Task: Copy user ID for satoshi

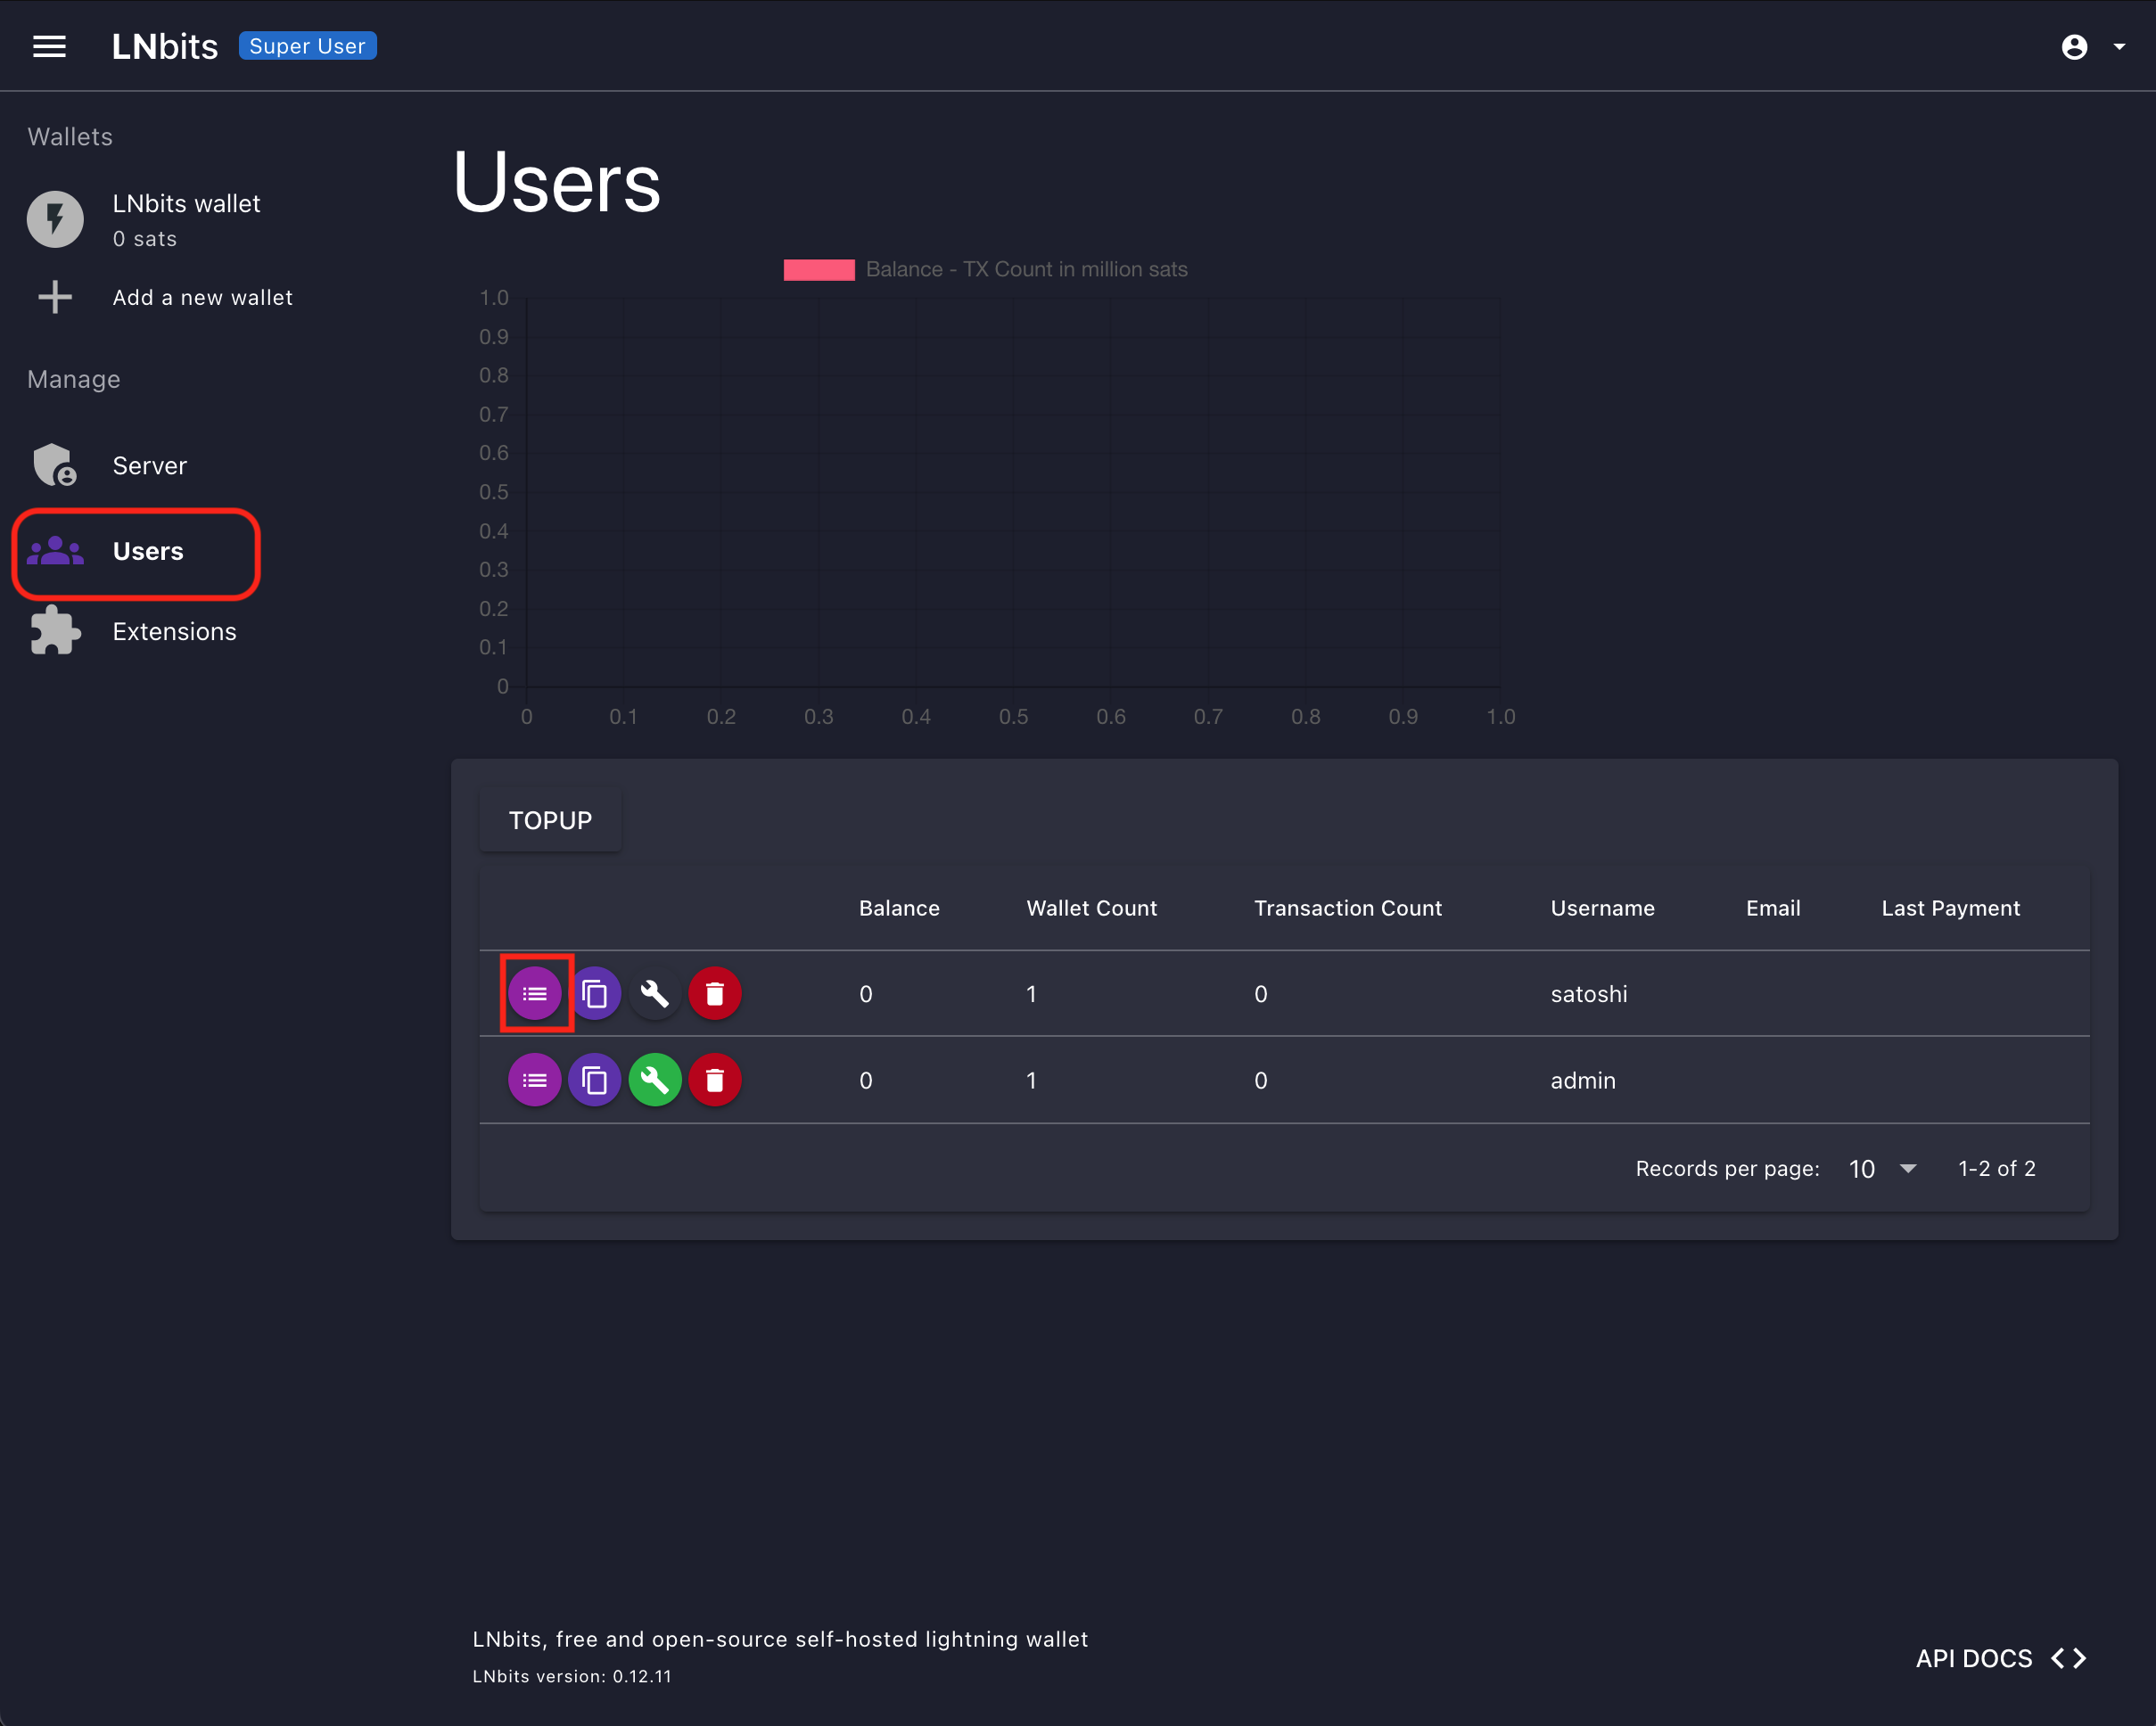Action: click(x=595, y=994)
